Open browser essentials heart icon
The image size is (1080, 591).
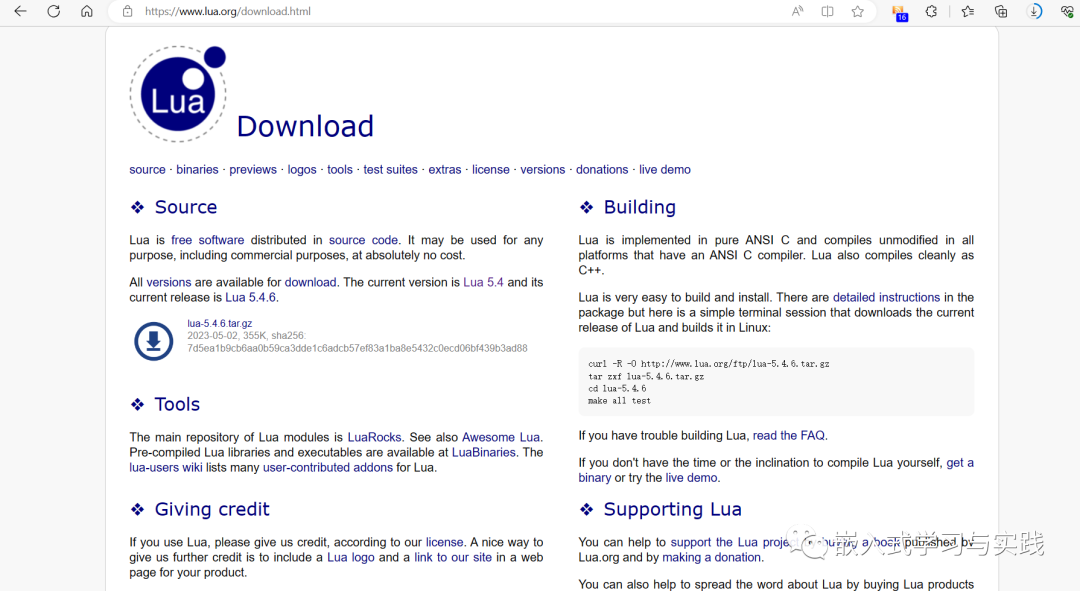tap(1067, 11)
